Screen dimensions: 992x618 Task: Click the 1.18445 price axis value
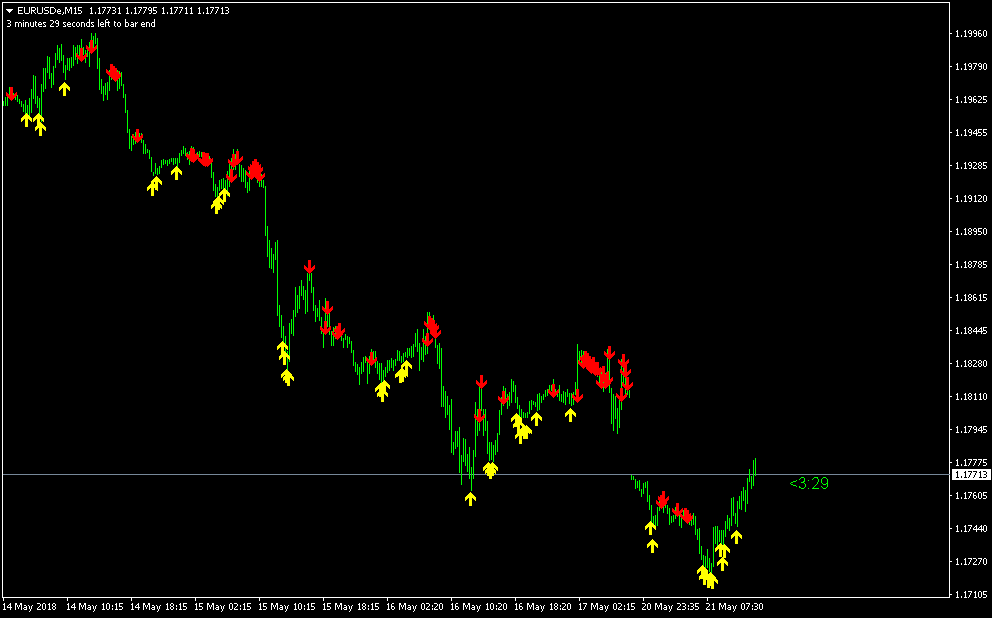pyautogui.click(x=968, y=331)
